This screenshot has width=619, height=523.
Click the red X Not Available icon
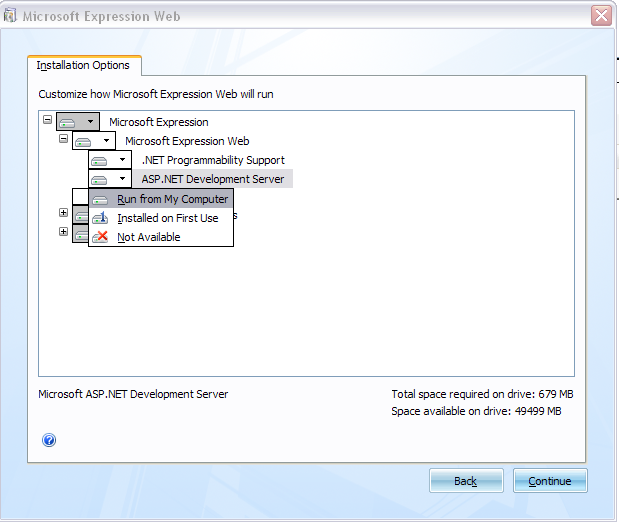pyautogui.click(x=100, y=237)
